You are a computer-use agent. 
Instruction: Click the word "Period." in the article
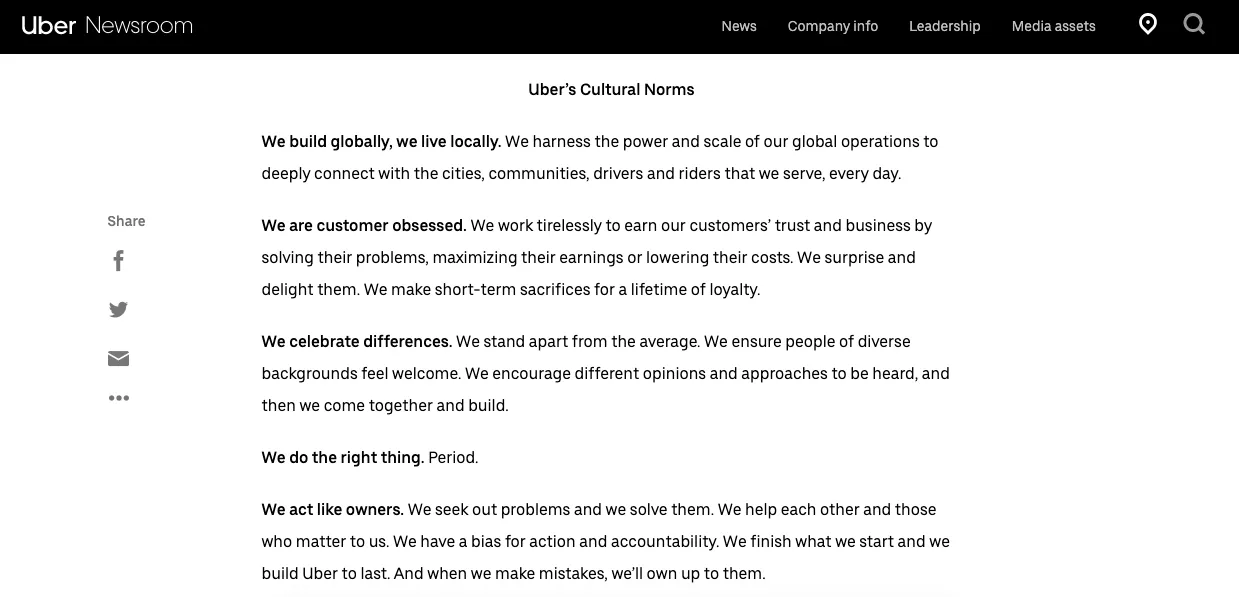453,457
